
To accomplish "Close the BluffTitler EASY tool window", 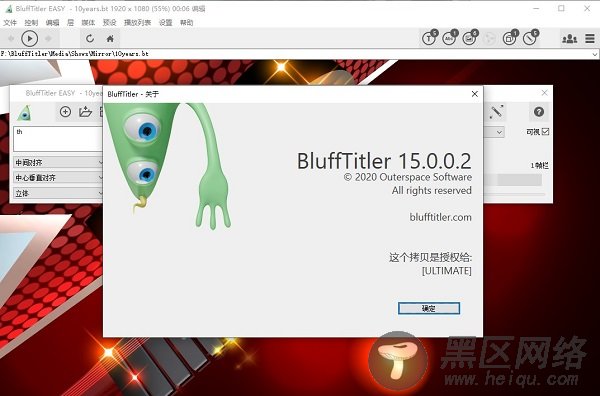I will pyautogui.click(x=545, y=93).
